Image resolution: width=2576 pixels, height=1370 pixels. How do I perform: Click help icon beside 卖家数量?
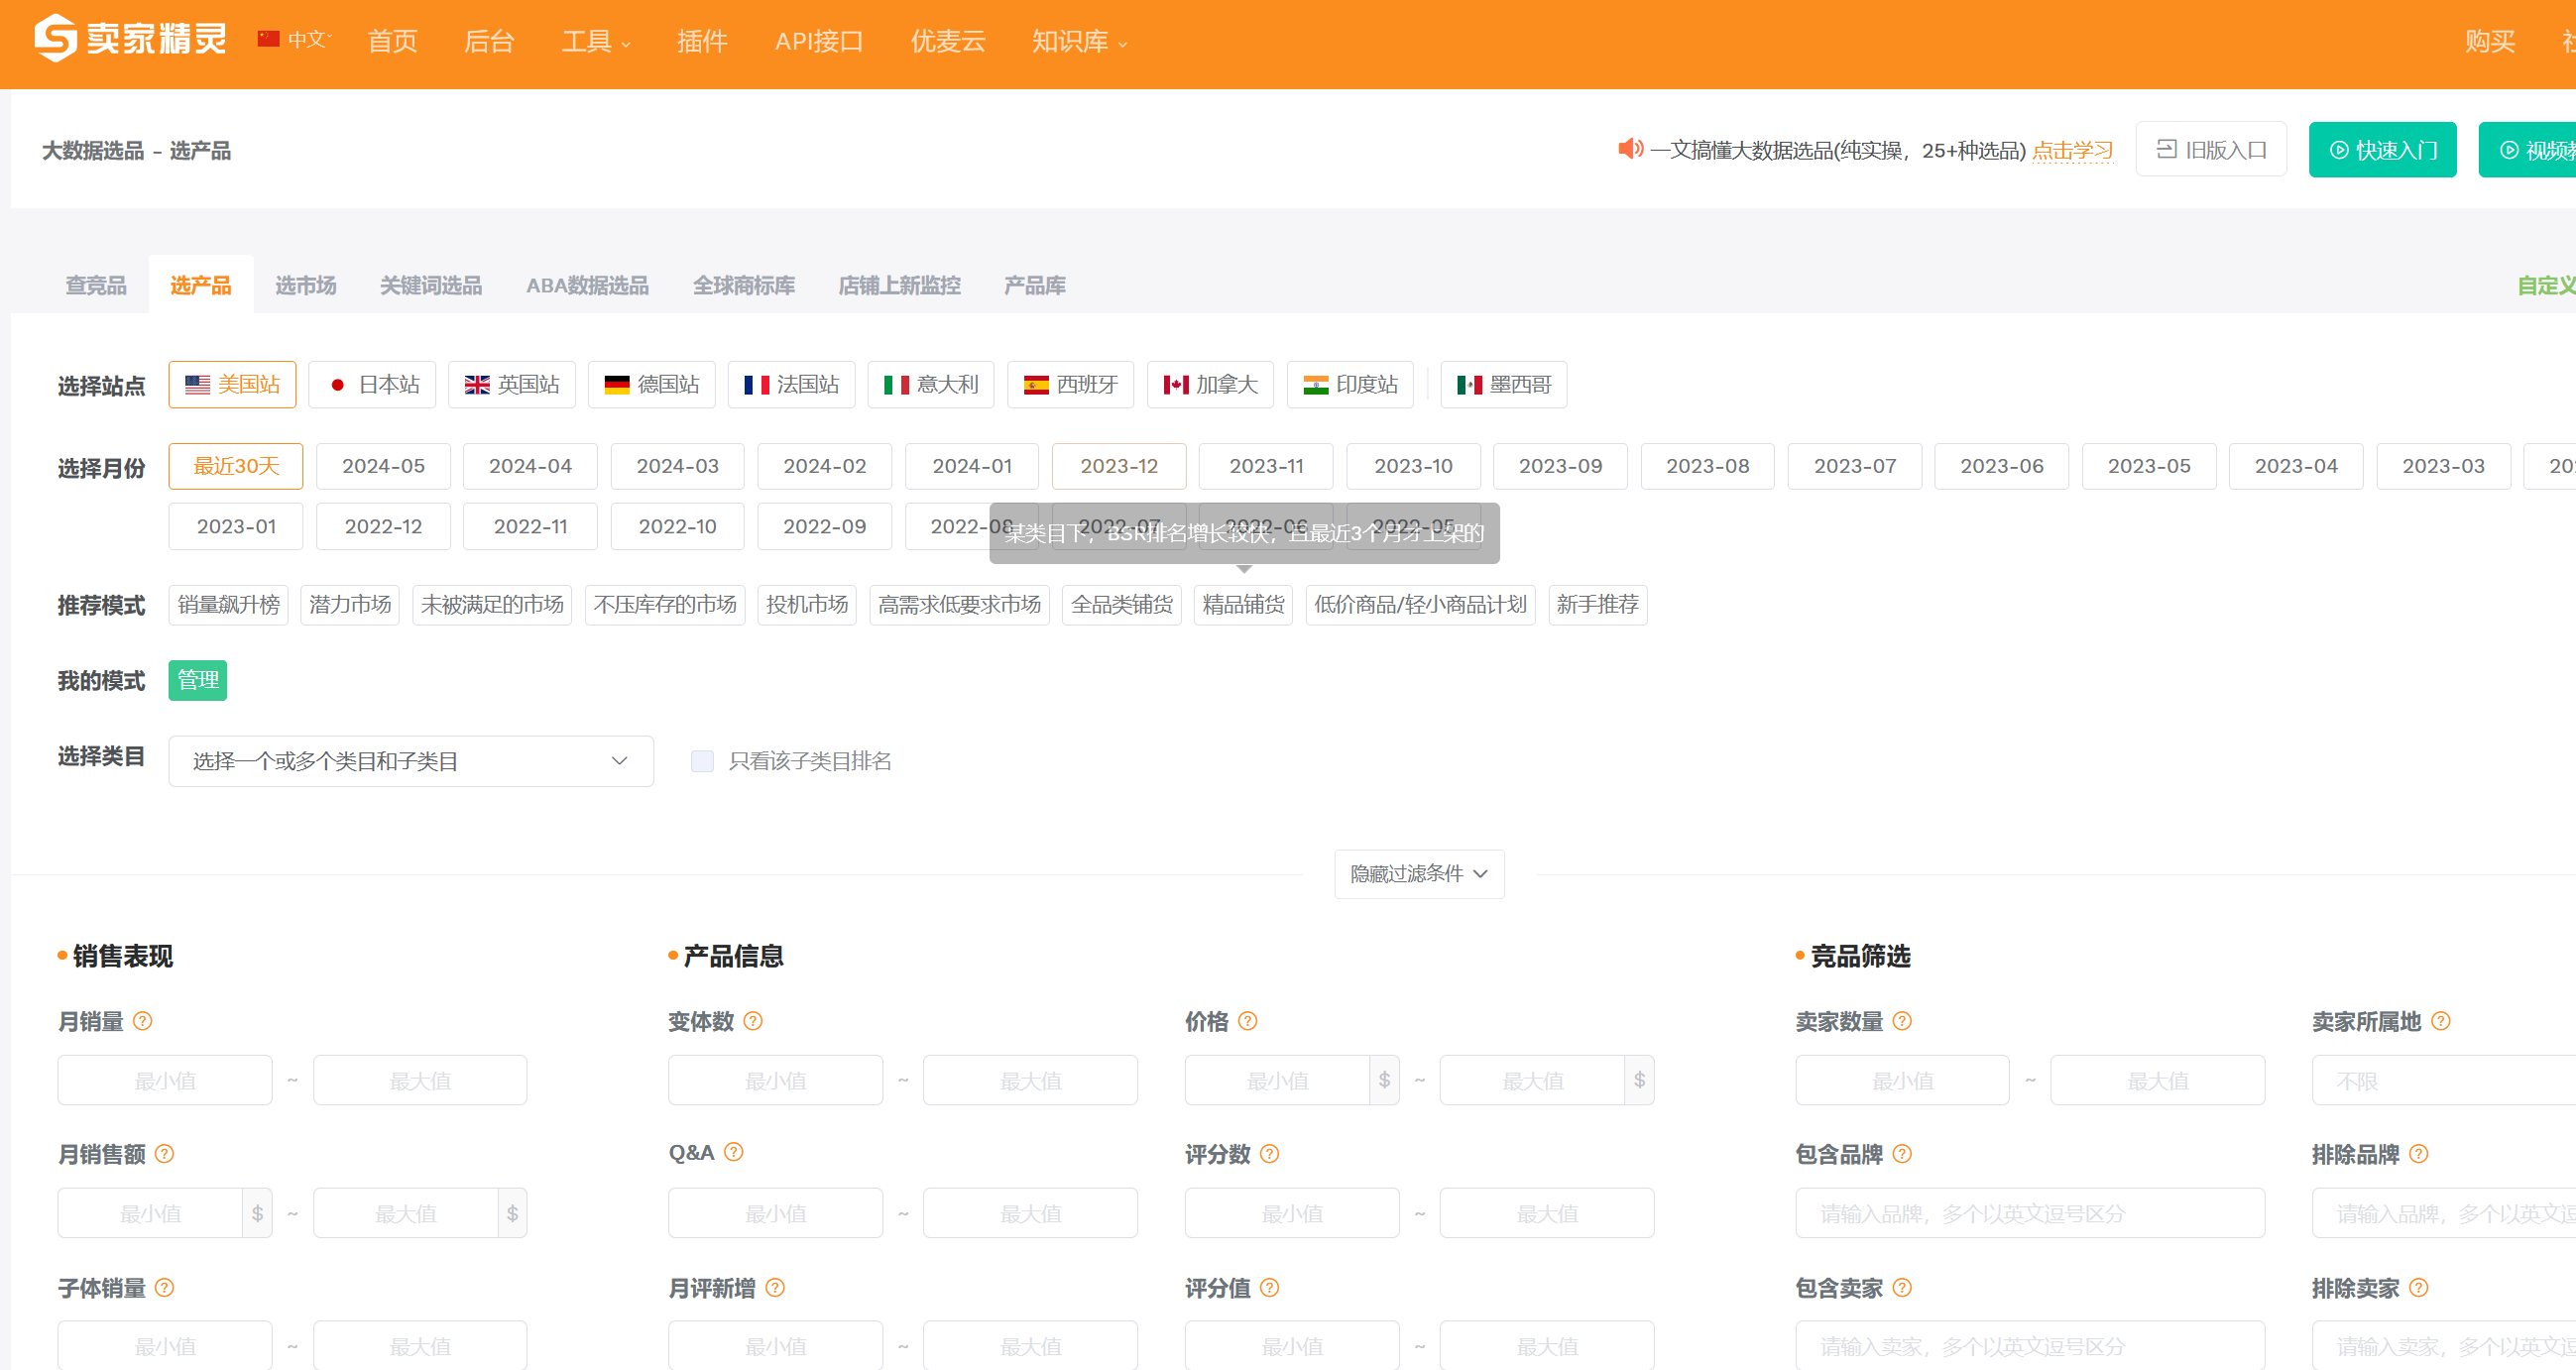[x=1902, y=1021]
